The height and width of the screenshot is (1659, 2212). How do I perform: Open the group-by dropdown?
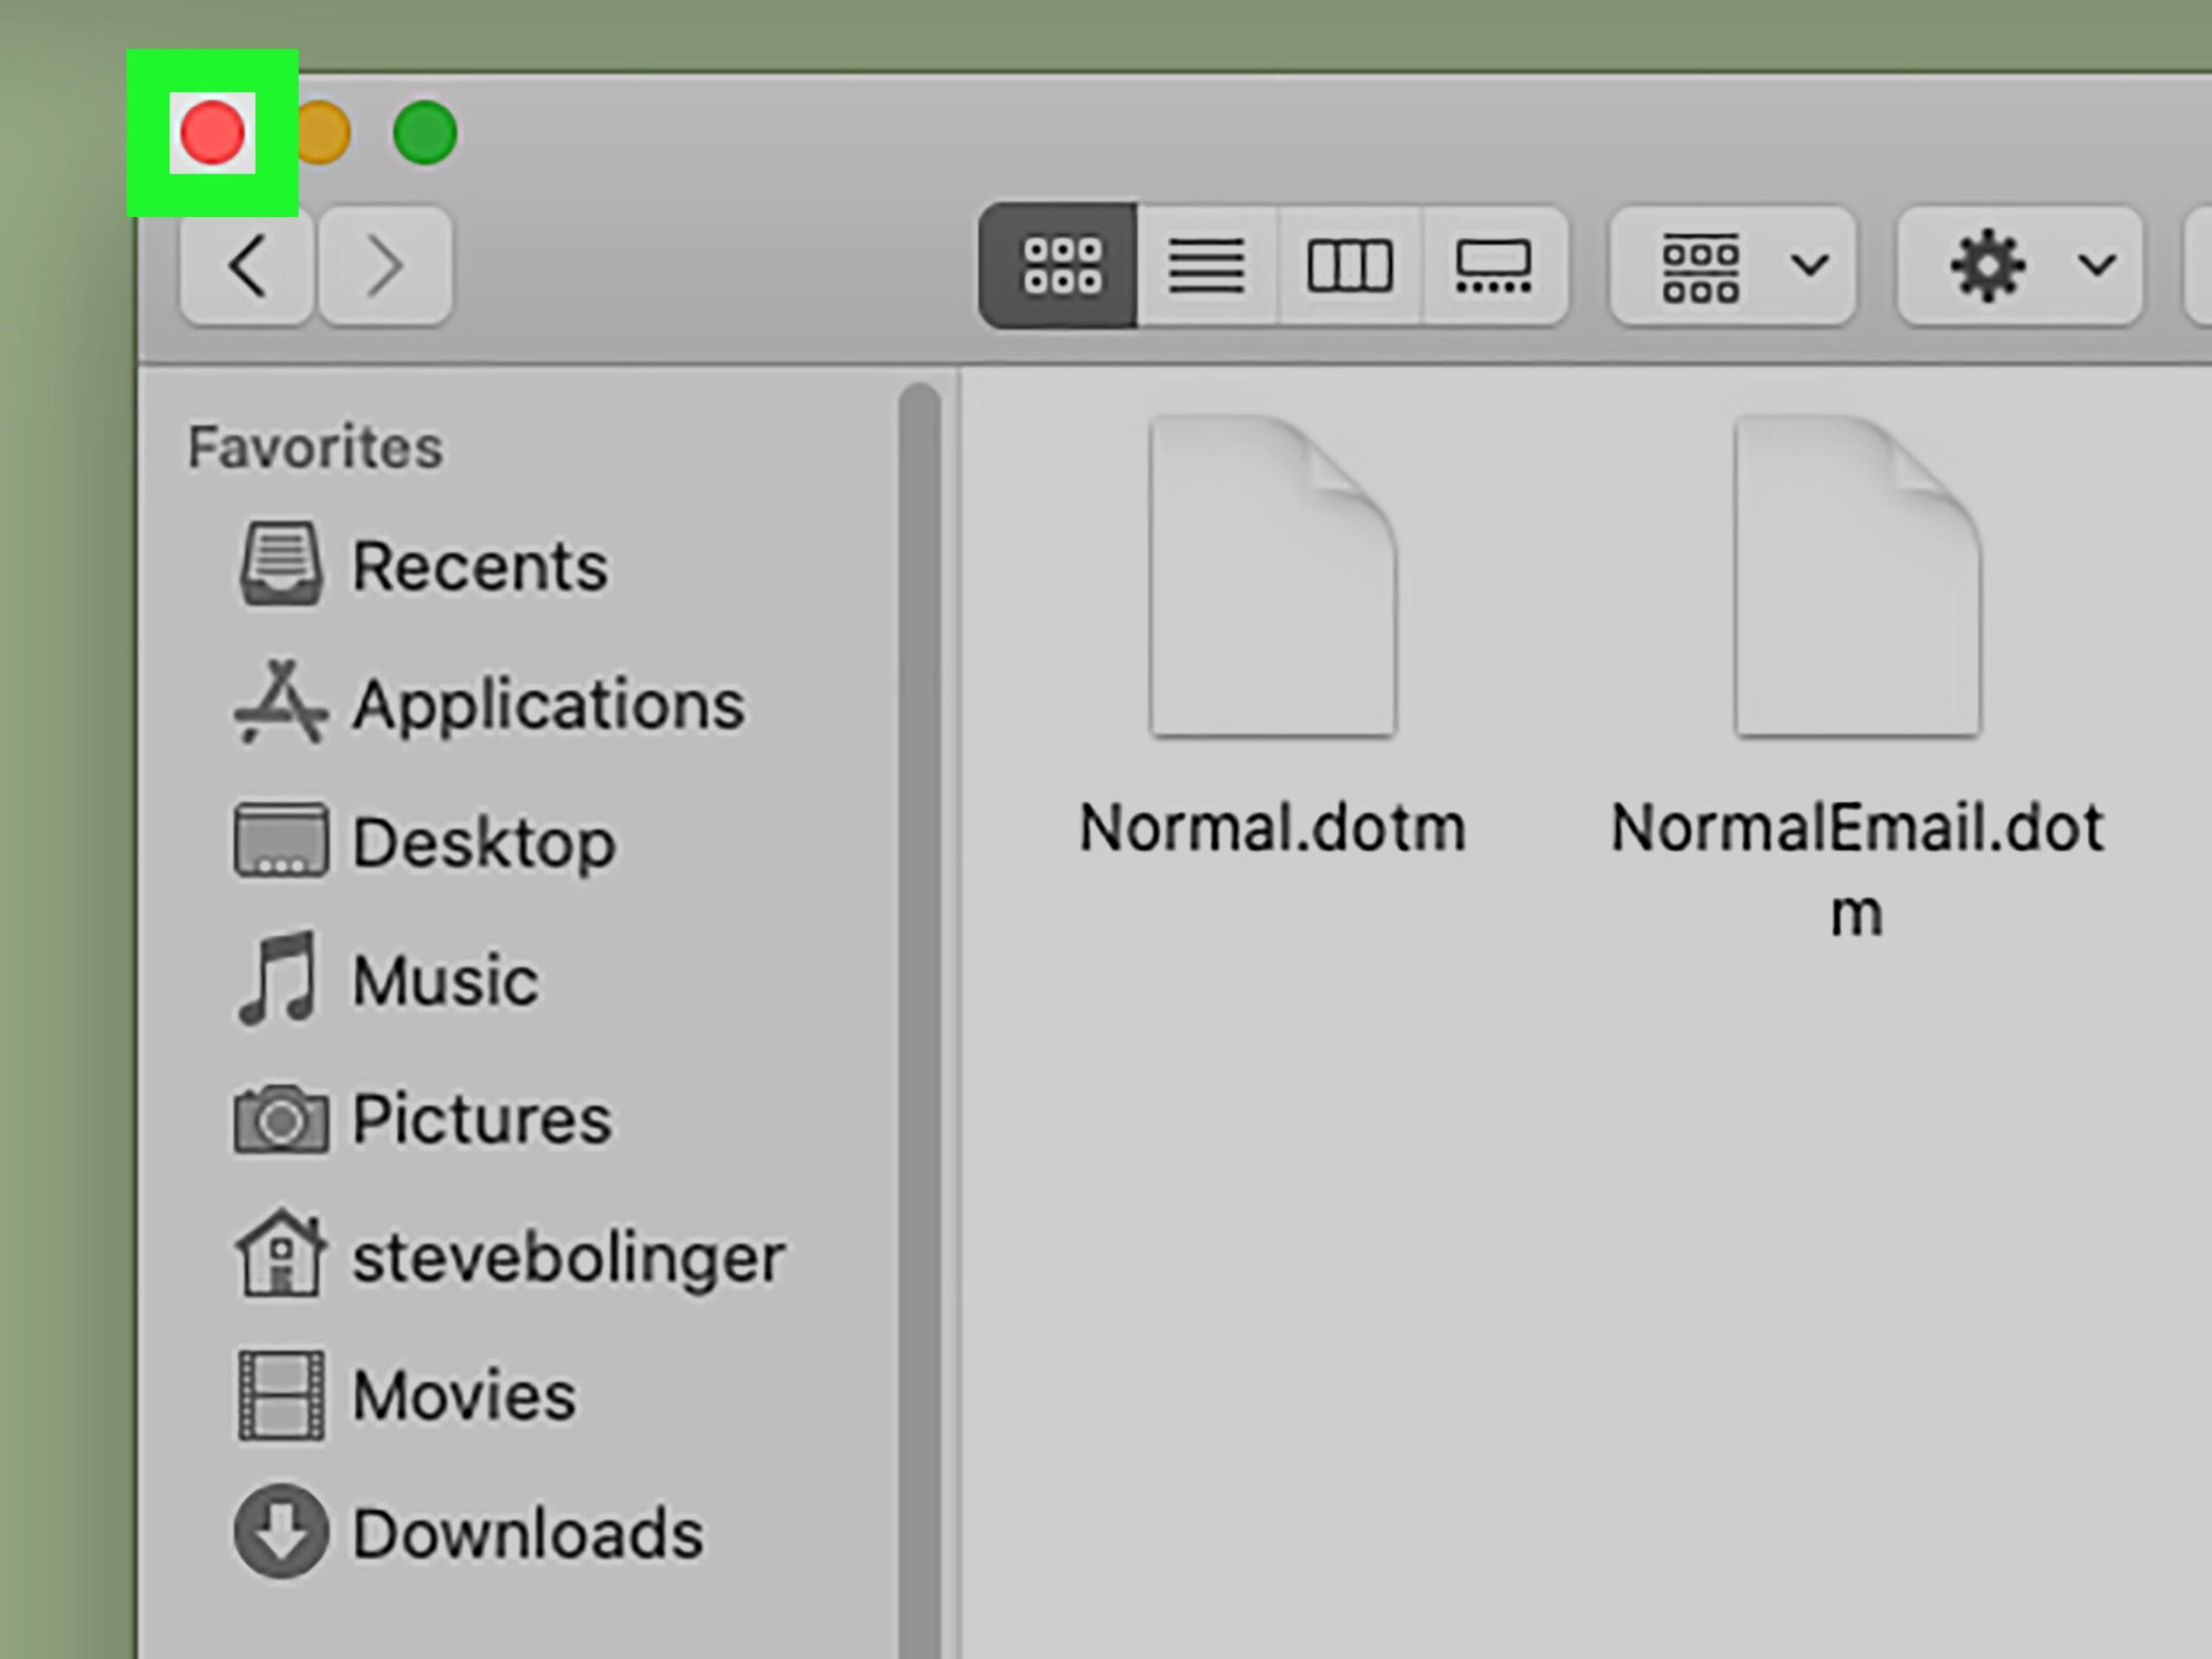(x=1732, y=266)
